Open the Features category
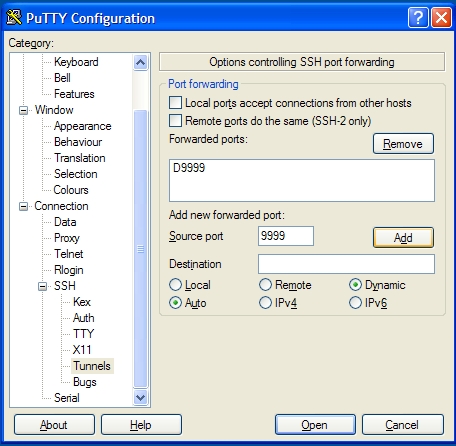 (74, 94)
